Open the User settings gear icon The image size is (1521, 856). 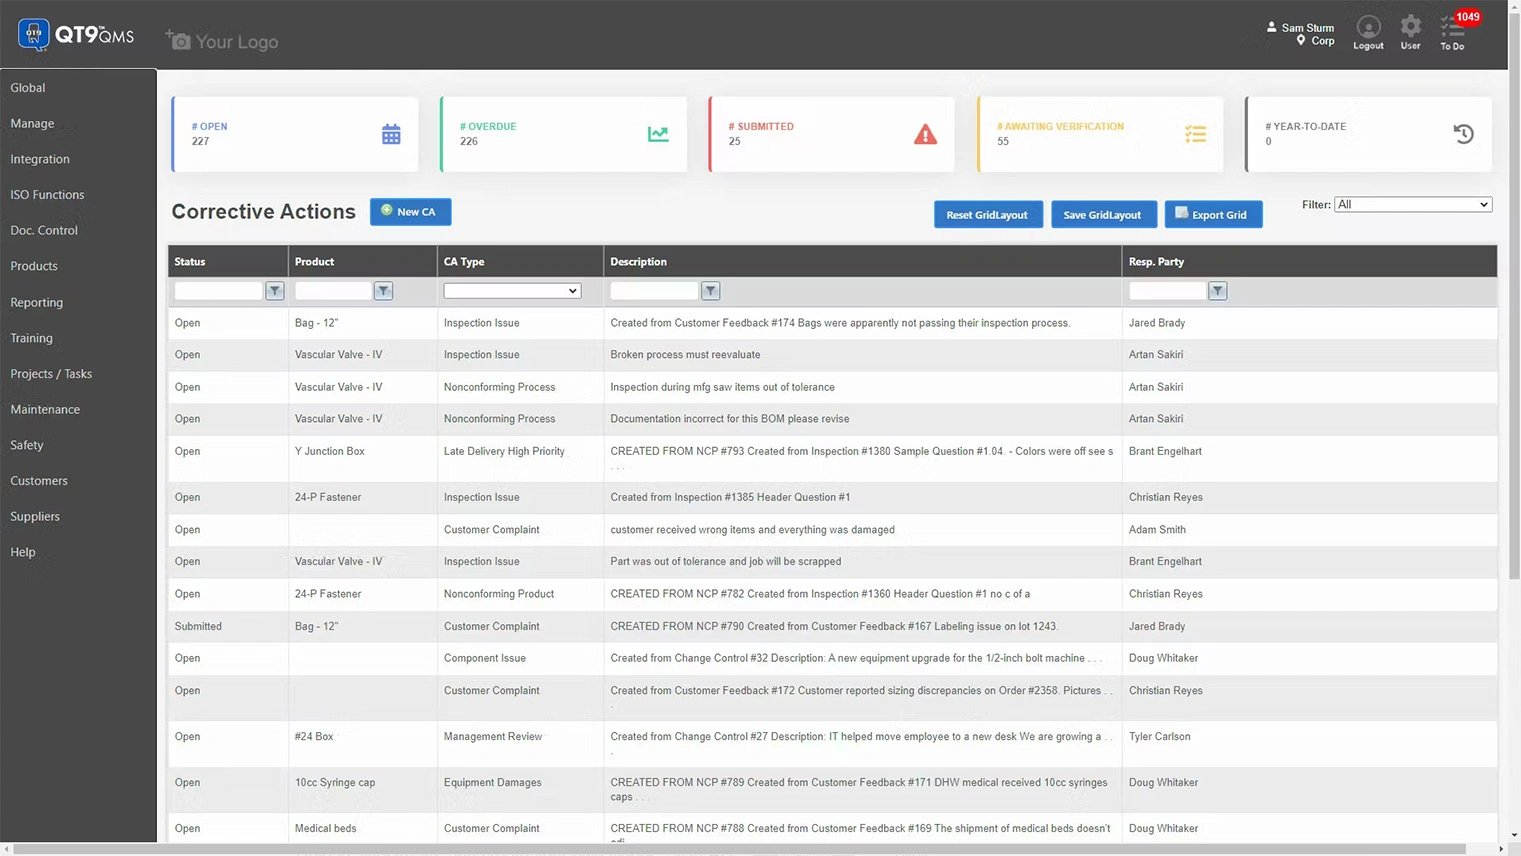click(1410, 31)
